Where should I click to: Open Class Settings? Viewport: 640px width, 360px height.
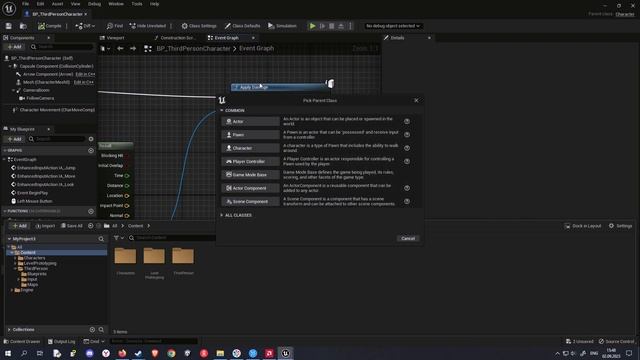[199, 26]
